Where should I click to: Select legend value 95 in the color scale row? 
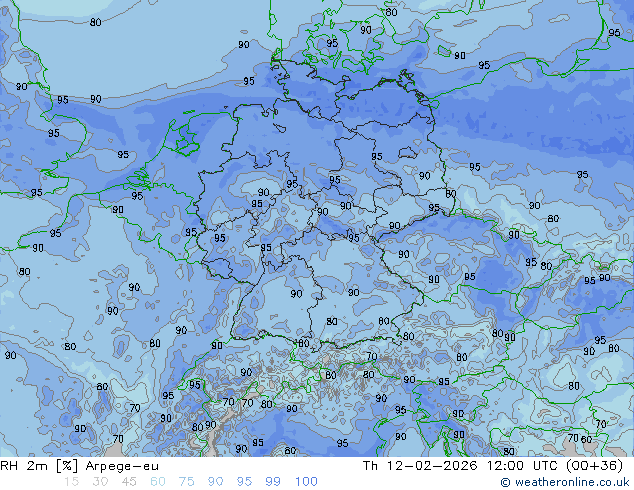[244, 482]
